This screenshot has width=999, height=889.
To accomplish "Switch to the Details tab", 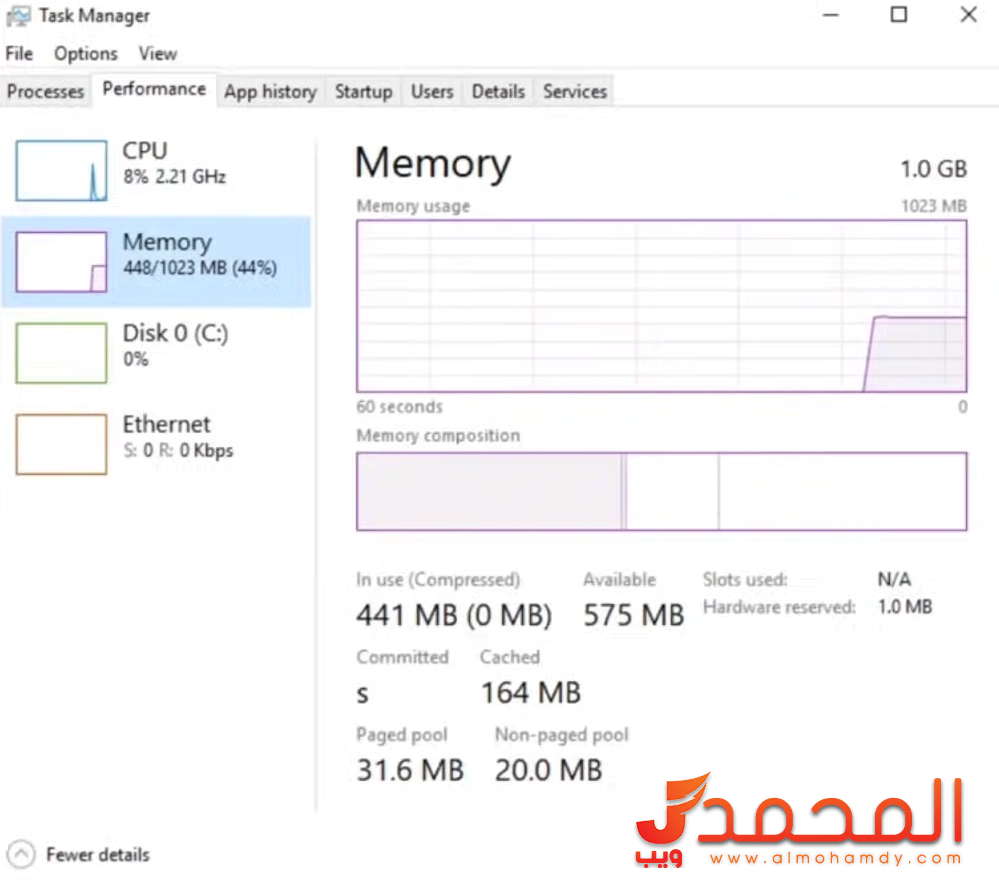I will (498, 92).
